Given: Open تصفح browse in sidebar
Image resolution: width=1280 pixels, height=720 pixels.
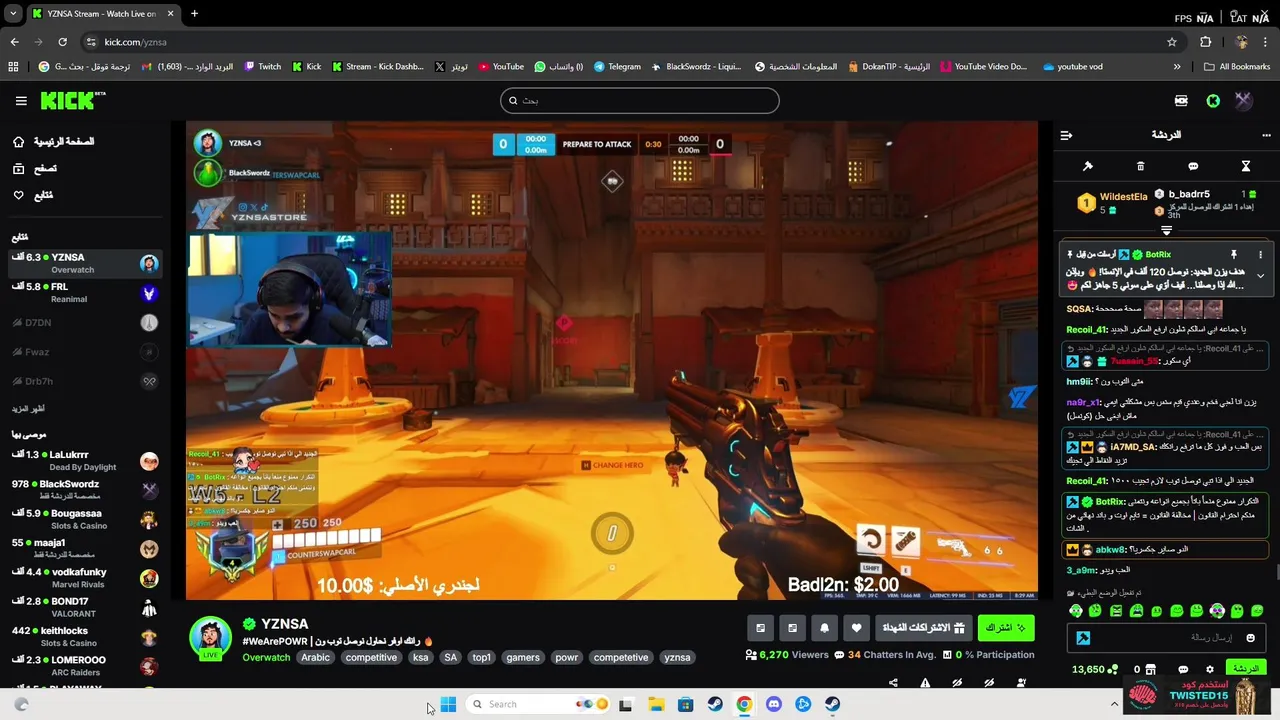Looking at the screenshot, I should 35,169.
